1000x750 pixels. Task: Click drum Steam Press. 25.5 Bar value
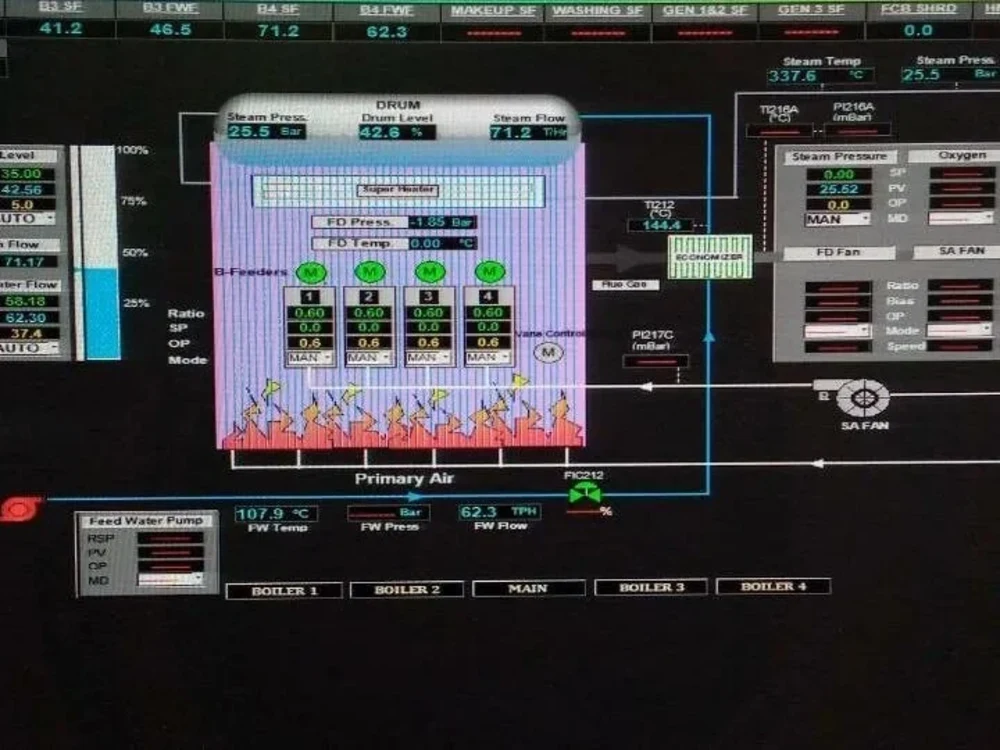click(267, 131)
